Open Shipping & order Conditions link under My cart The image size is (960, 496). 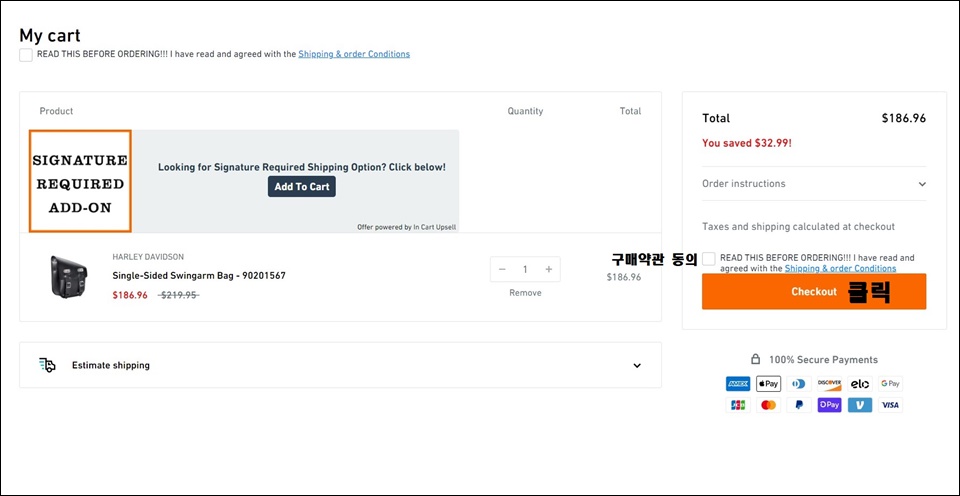point(354,54)
